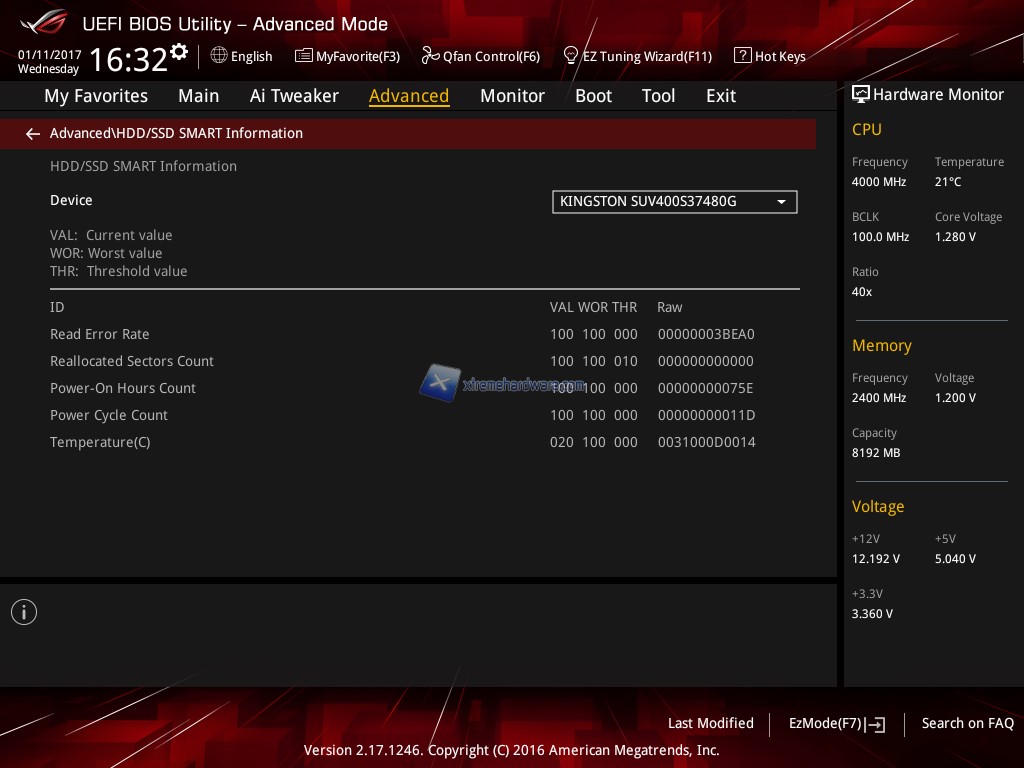
Task: Click the back arrow in the breadcrumb bar
Action: click(x=33, y=134)
